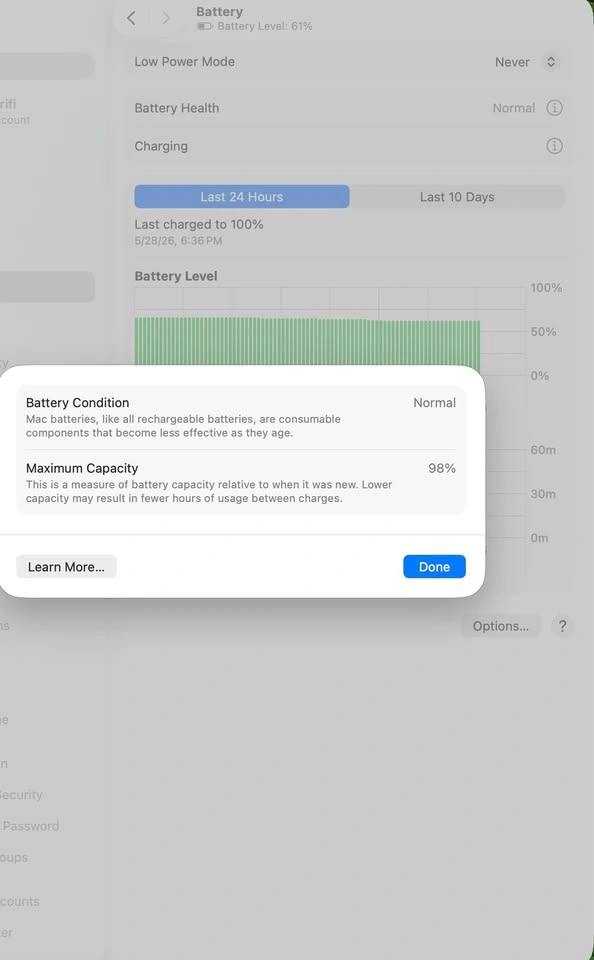Click the forward chevron in header
Image resolution: width=594 pixels, height=960 pixels.
(x=166, y=18)
